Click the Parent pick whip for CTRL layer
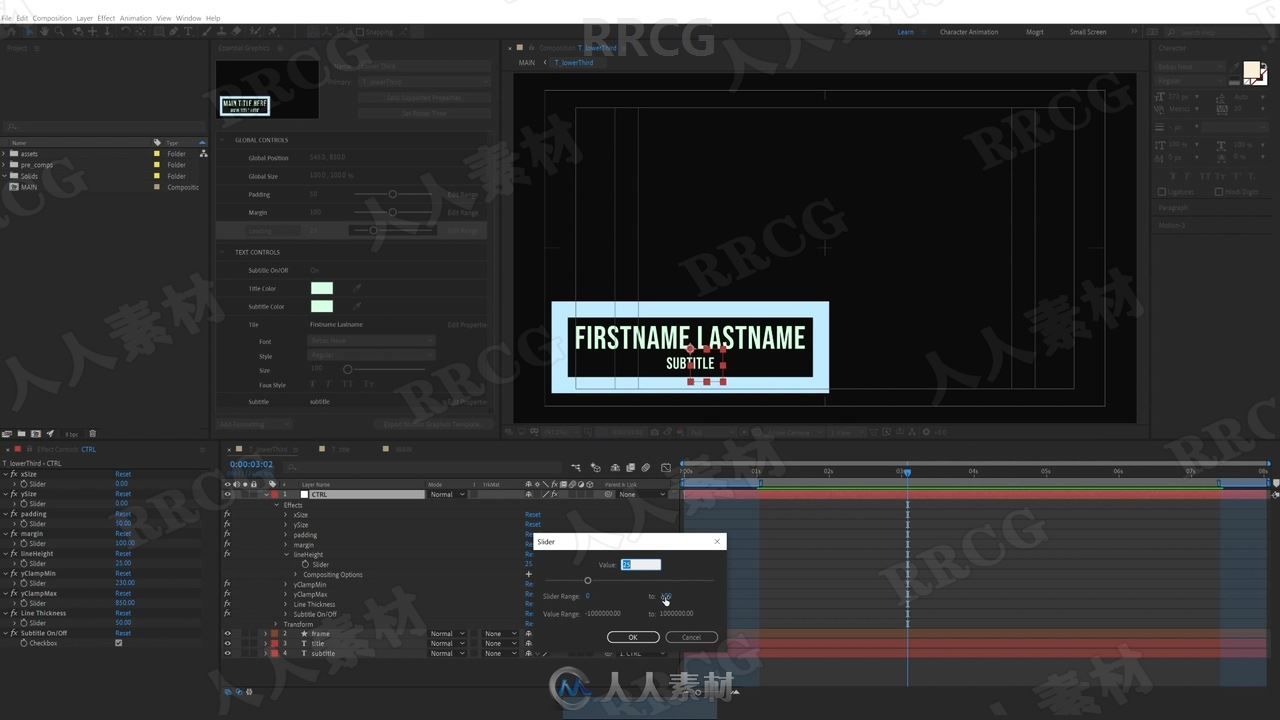This screenshot has height=720, width=1280. click(609, 494)
